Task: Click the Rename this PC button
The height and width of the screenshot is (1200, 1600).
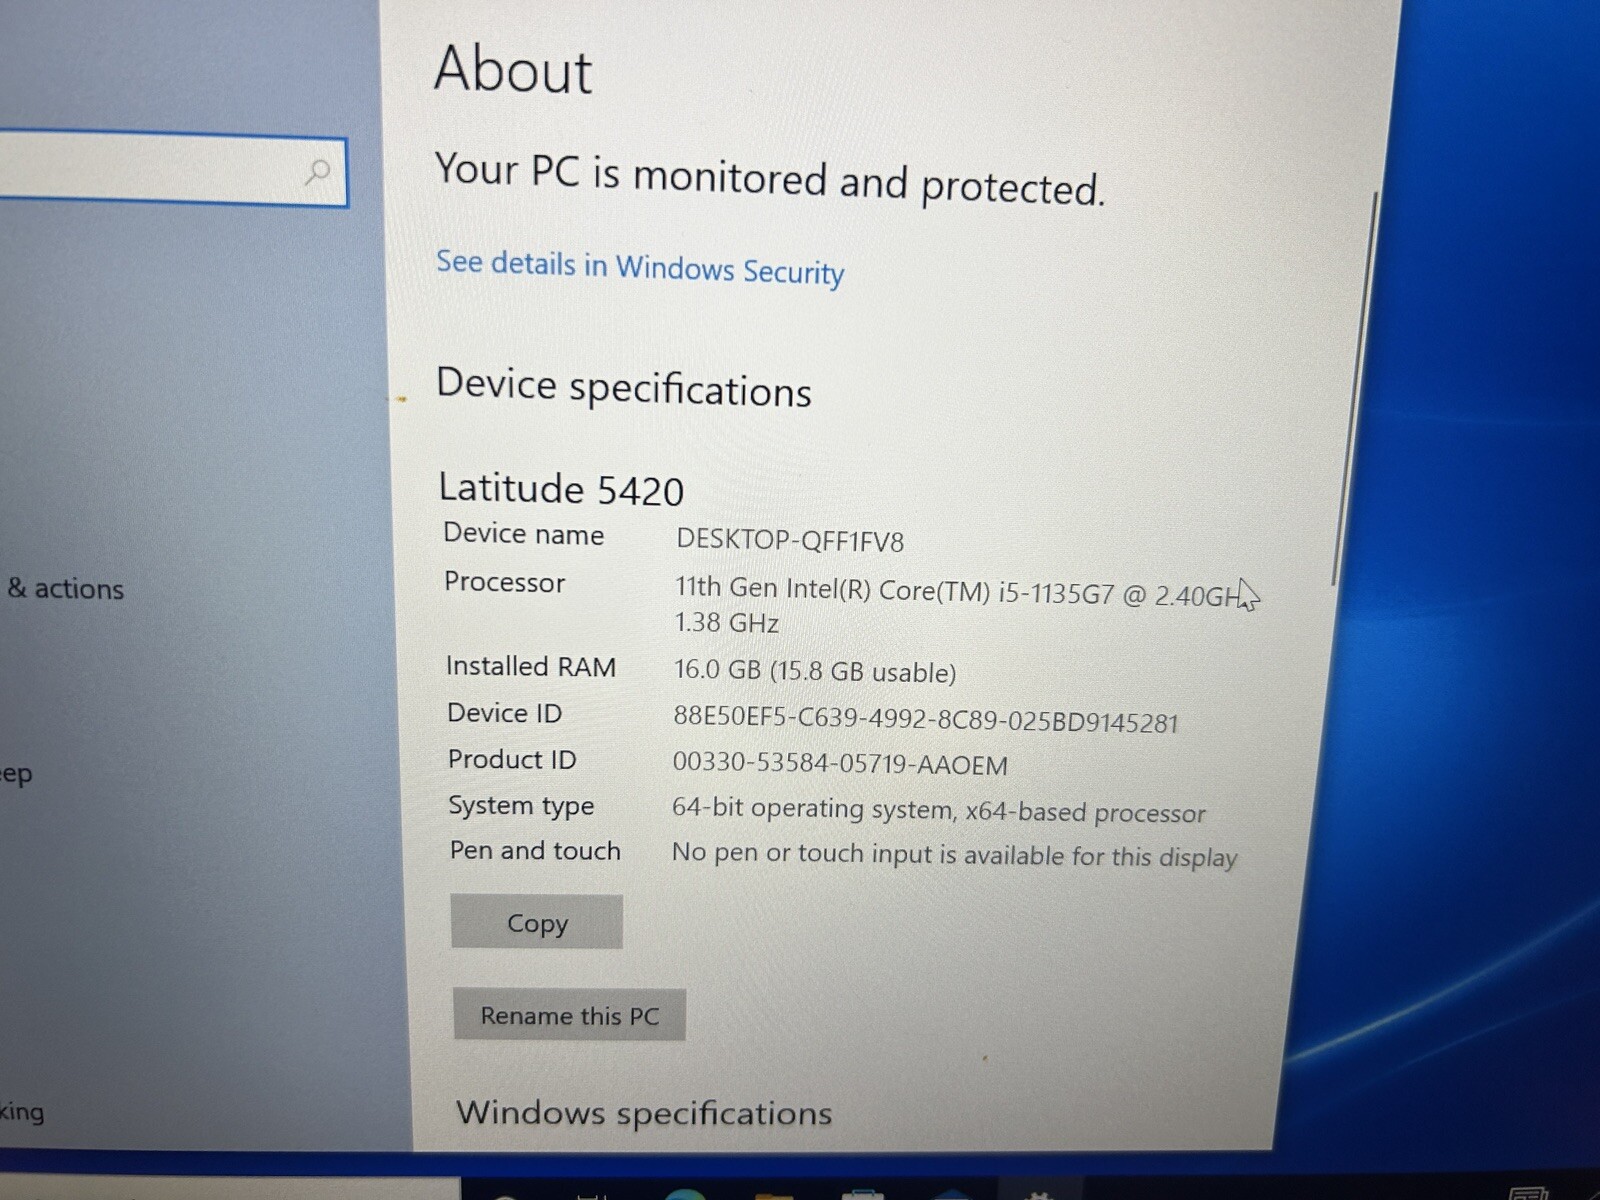Action: pyautogui.click(x=569, y=1015)
